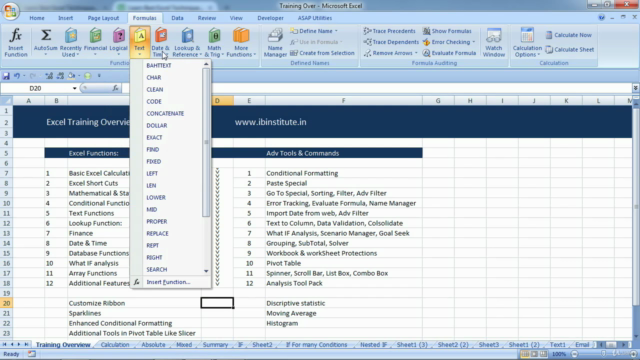Open the Logical functions library
Image resolution: width=640 pixels, height=360 pixels.
(x=118, y=42)
